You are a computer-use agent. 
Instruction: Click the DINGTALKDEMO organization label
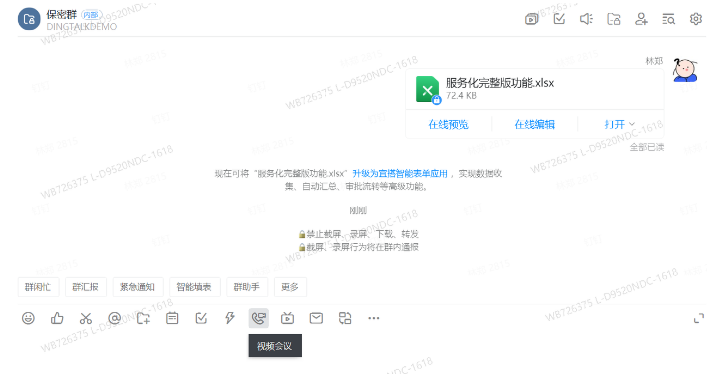pyautogui.click(x=82, y=27)
